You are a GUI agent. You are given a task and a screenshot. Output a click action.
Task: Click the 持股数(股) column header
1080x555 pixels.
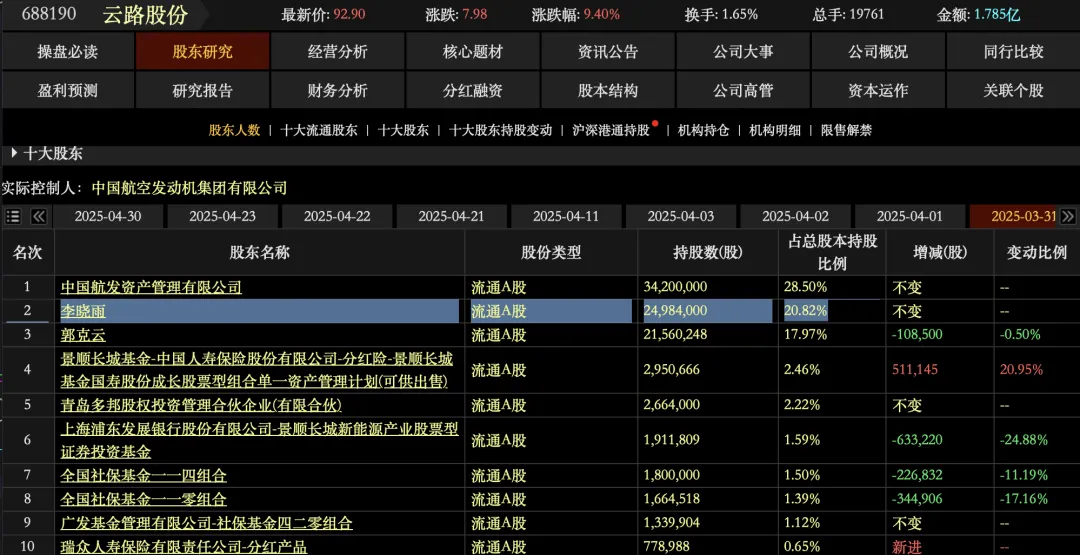click(708, 252)
